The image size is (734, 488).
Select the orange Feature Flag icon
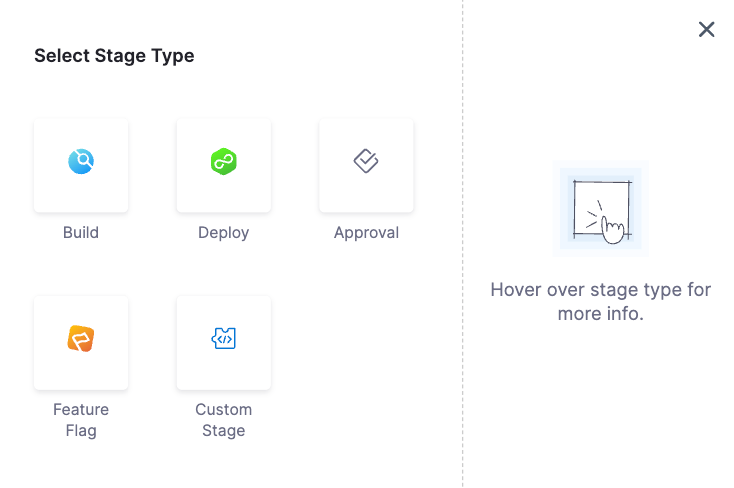81,339
